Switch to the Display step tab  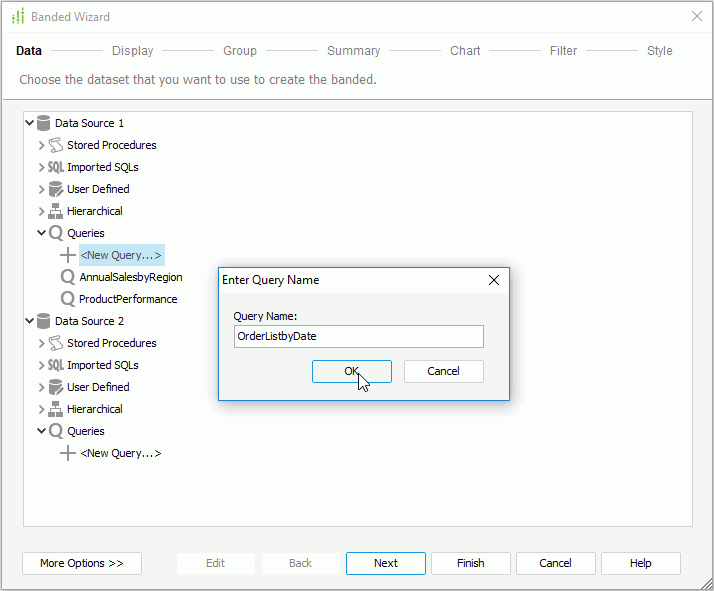pos(132,51)
